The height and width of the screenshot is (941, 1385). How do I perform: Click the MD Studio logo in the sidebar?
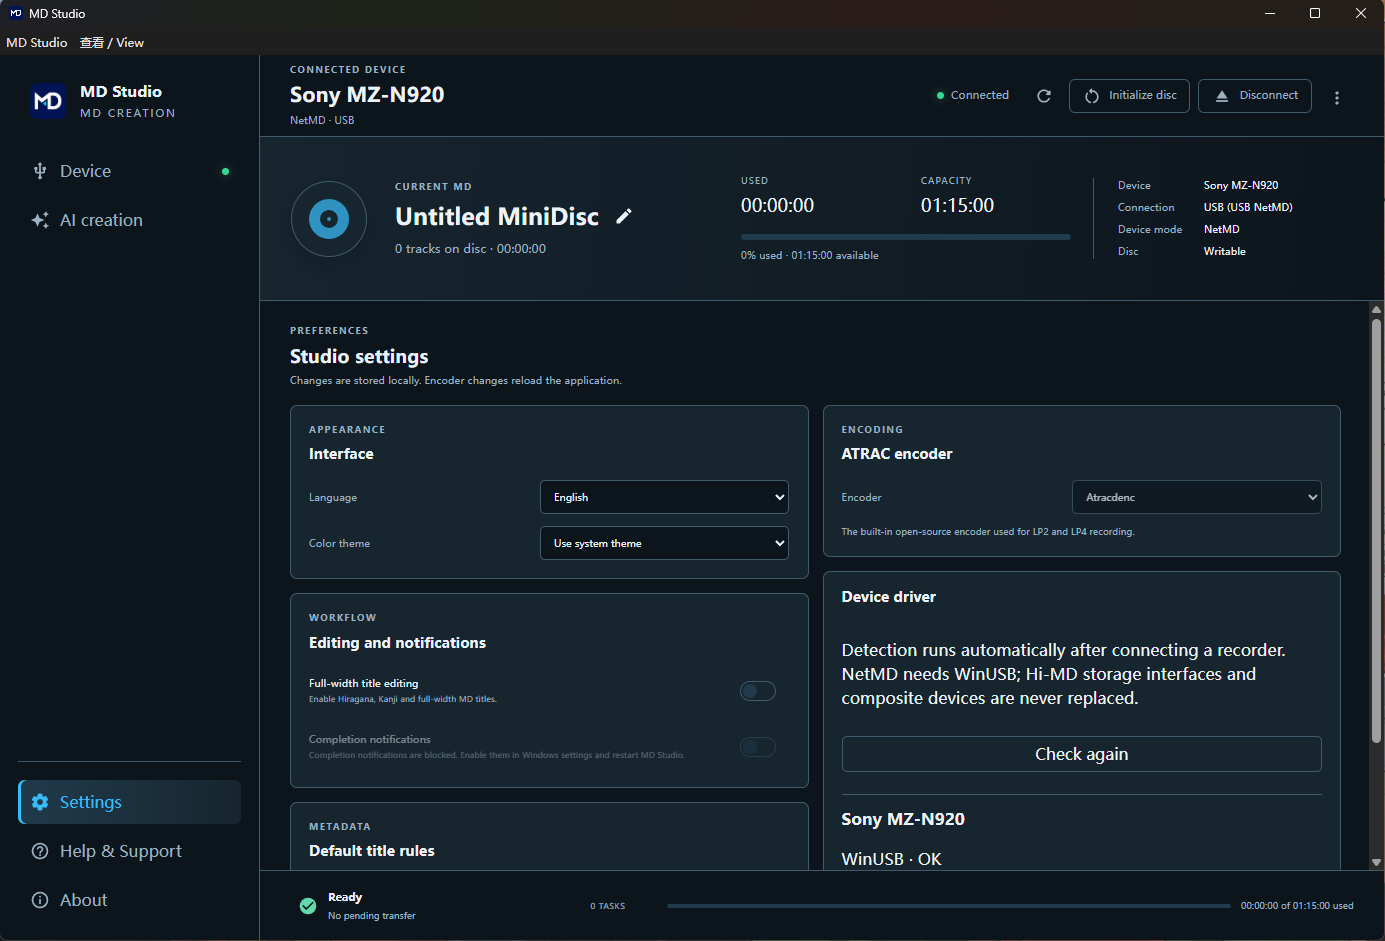(48, 101)
